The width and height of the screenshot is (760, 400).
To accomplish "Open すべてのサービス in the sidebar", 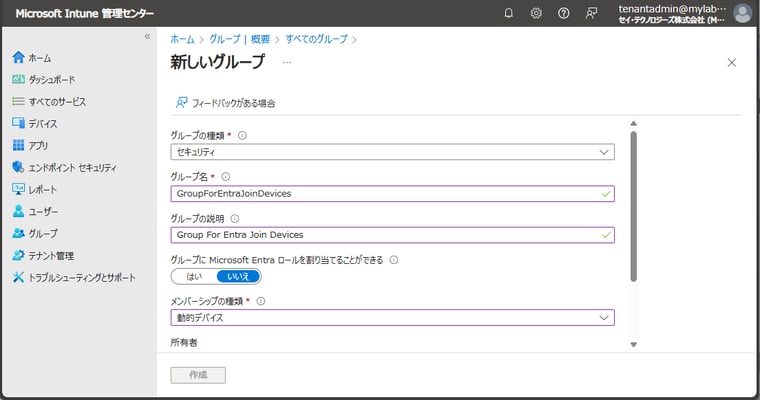I will [57, 101].
